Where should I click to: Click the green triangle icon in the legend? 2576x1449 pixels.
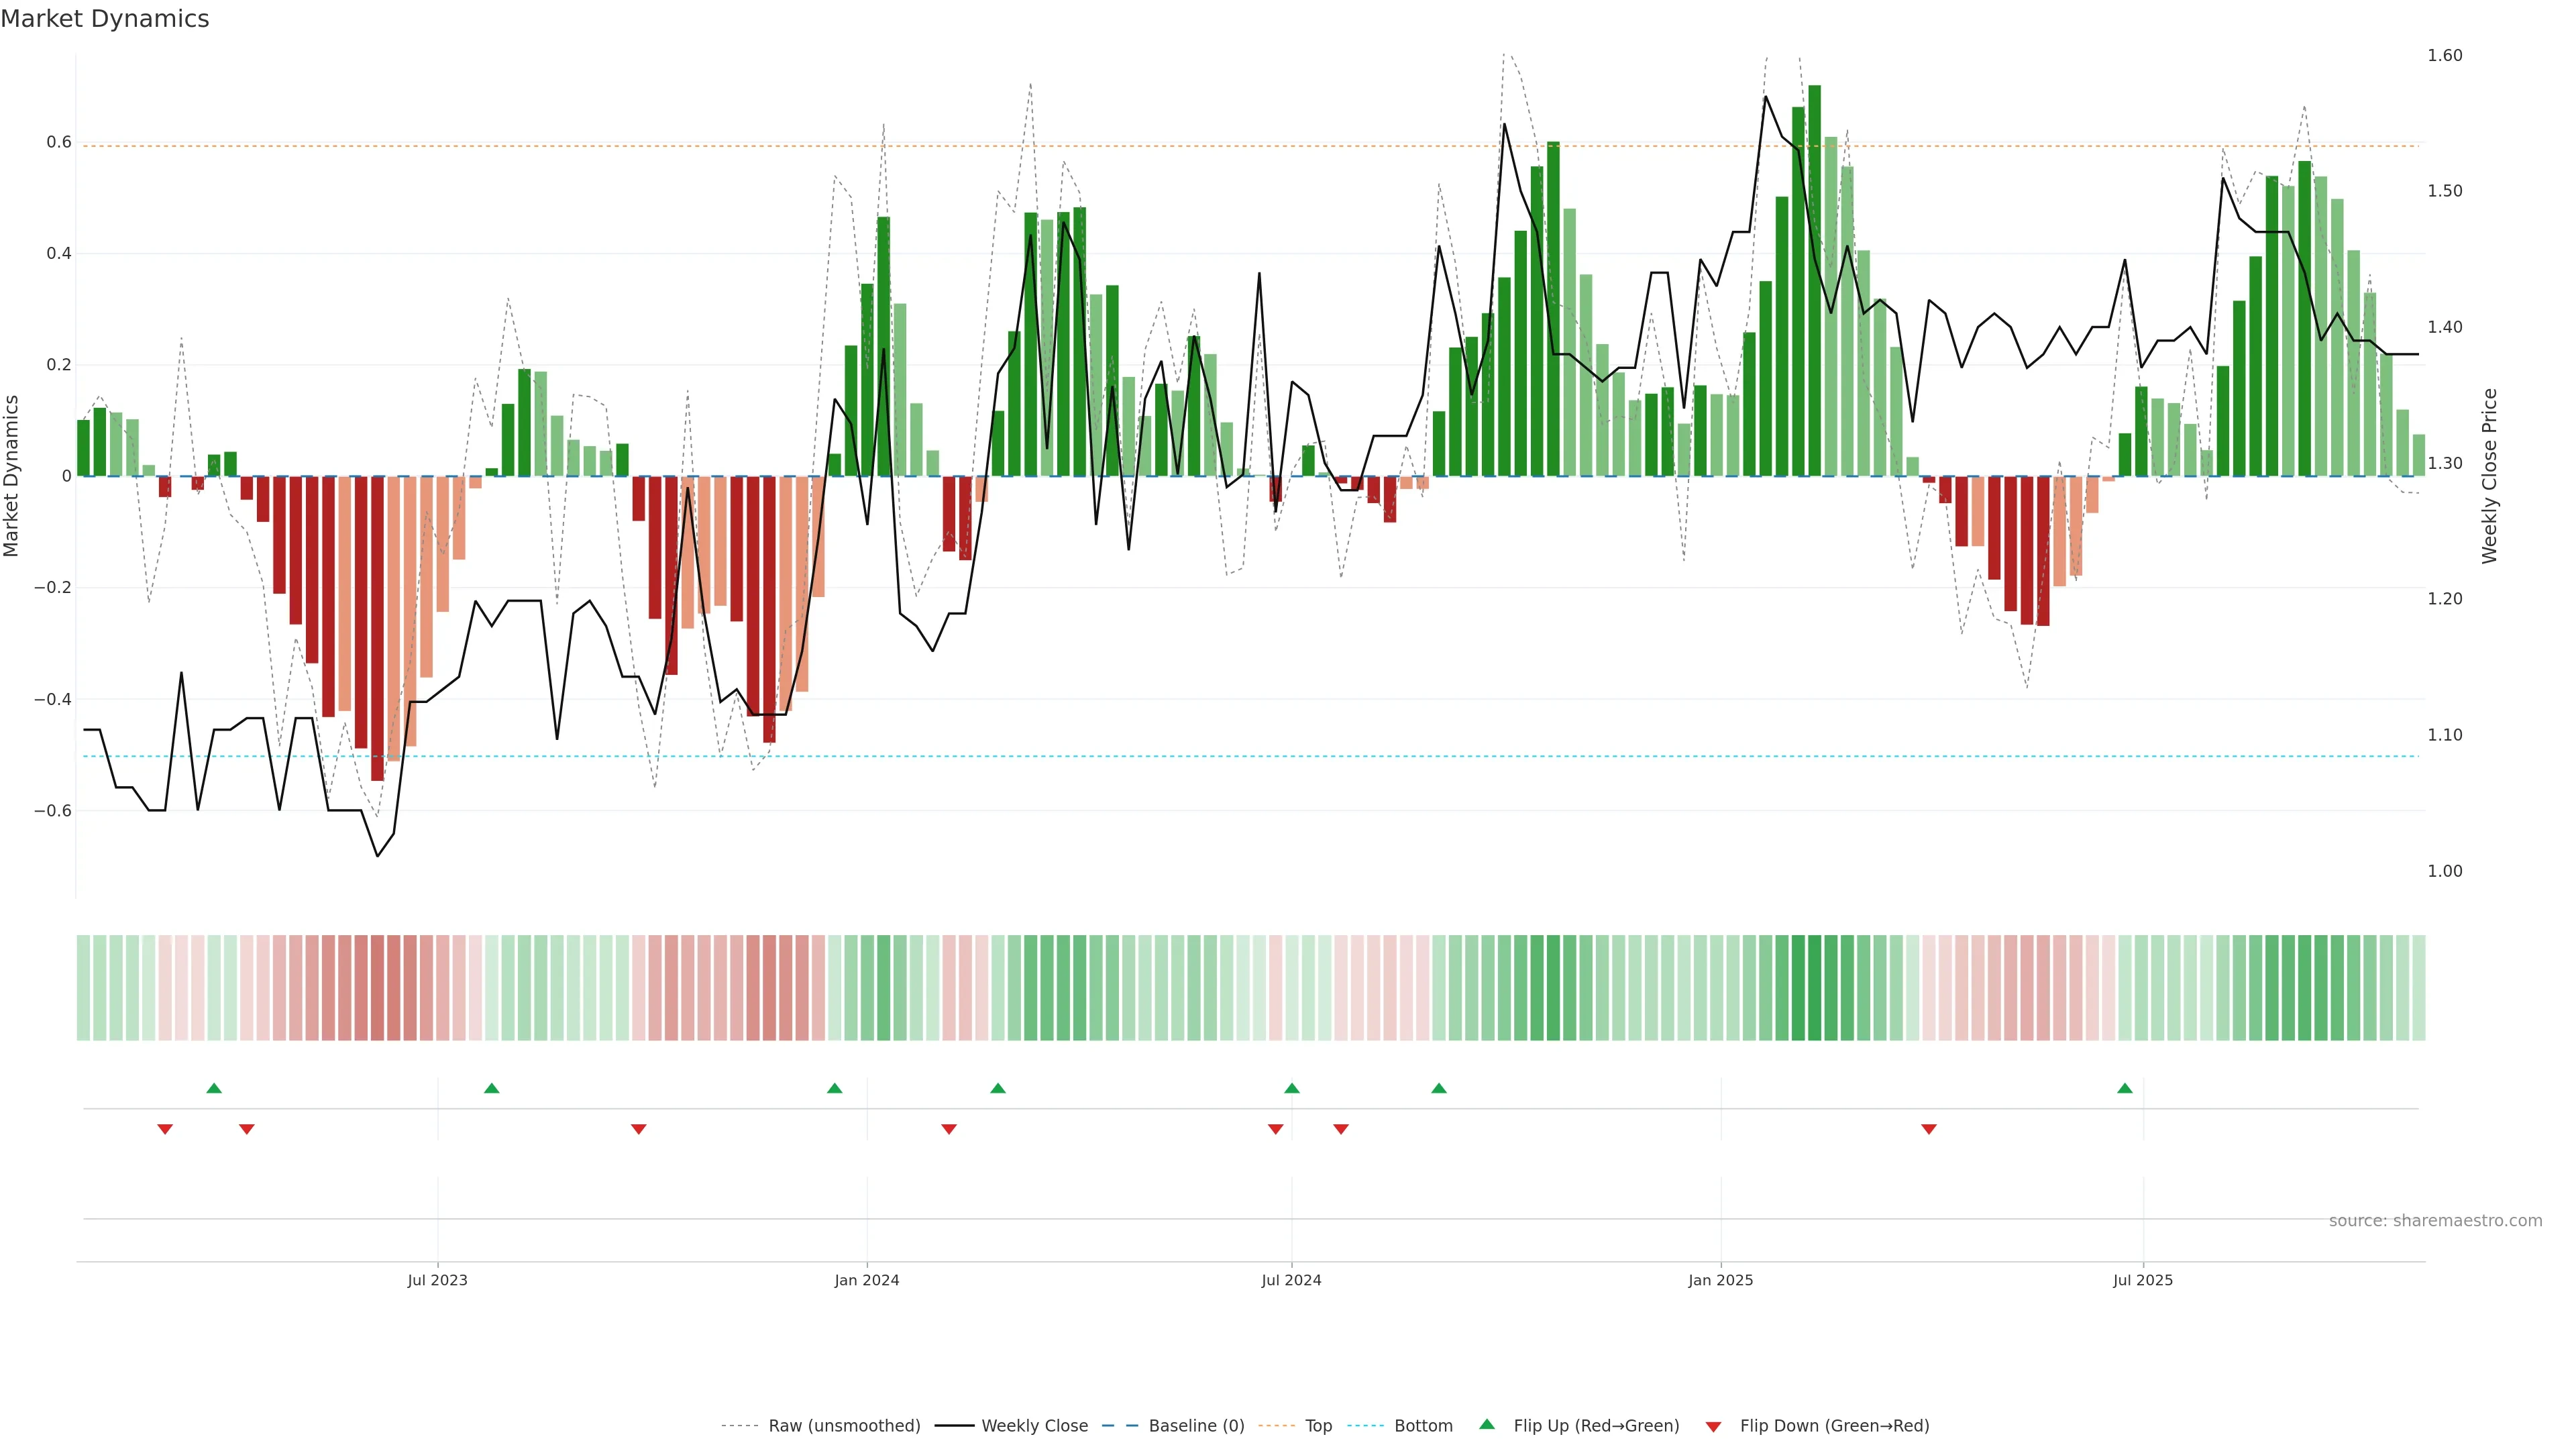[1487, 1424]
